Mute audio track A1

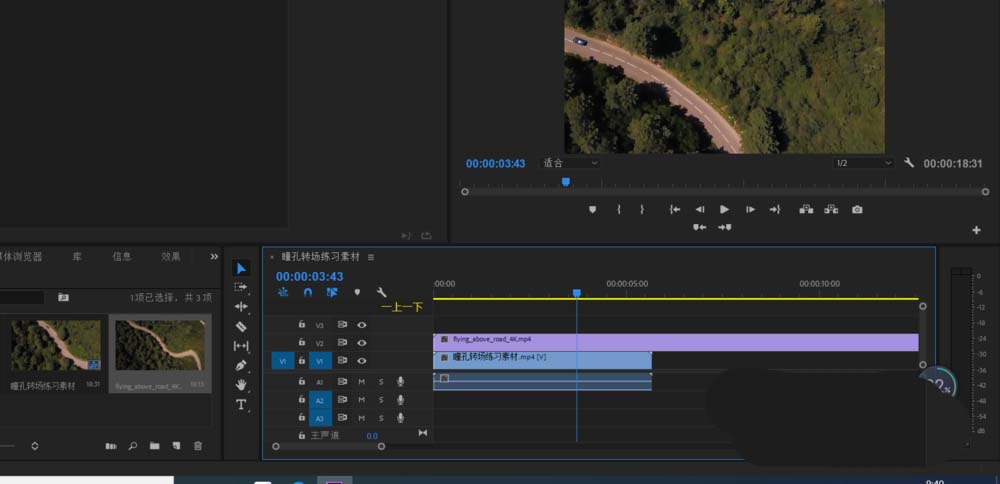point(362,382)
